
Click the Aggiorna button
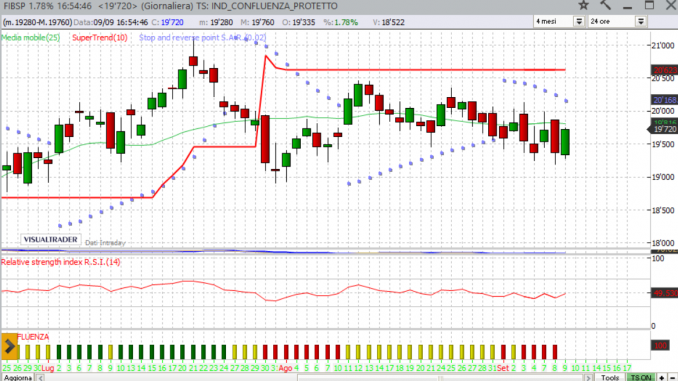tap(17, 378)
